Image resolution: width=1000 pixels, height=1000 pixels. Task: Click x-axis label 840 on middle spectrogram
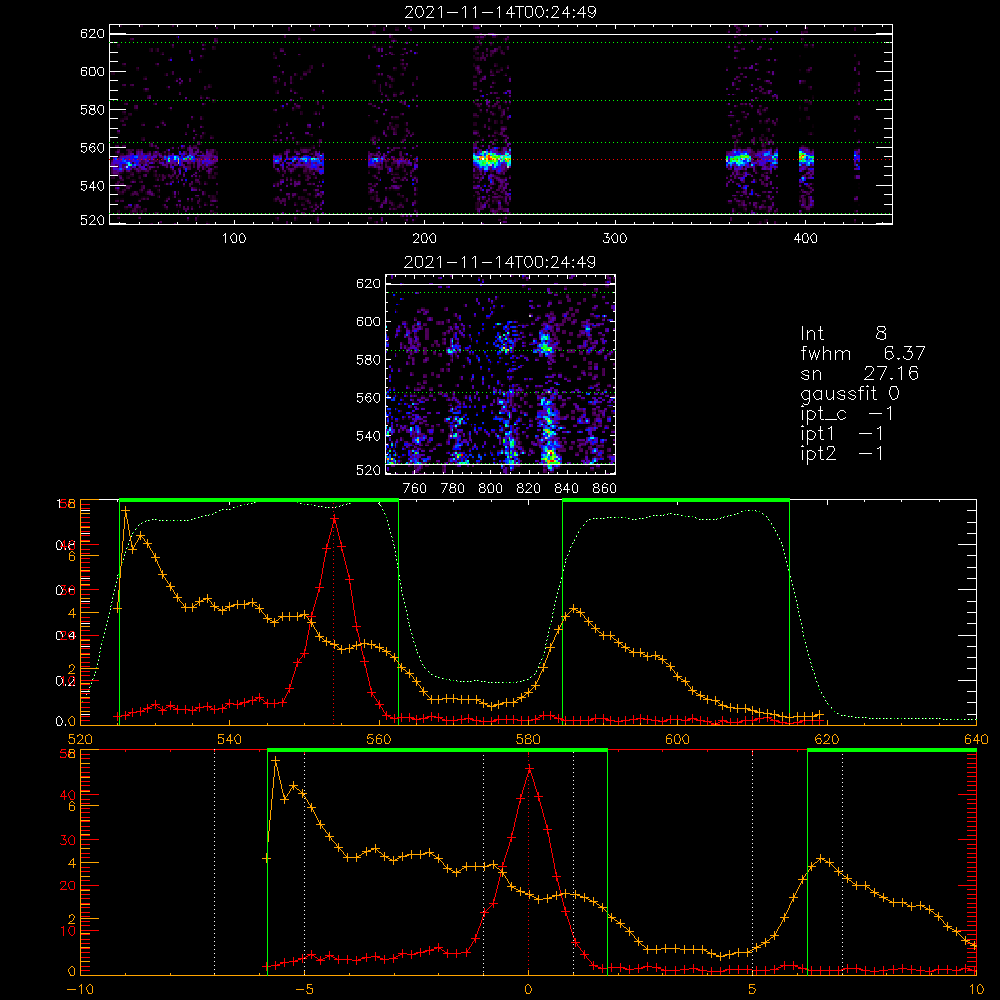(x=566, y=489)
